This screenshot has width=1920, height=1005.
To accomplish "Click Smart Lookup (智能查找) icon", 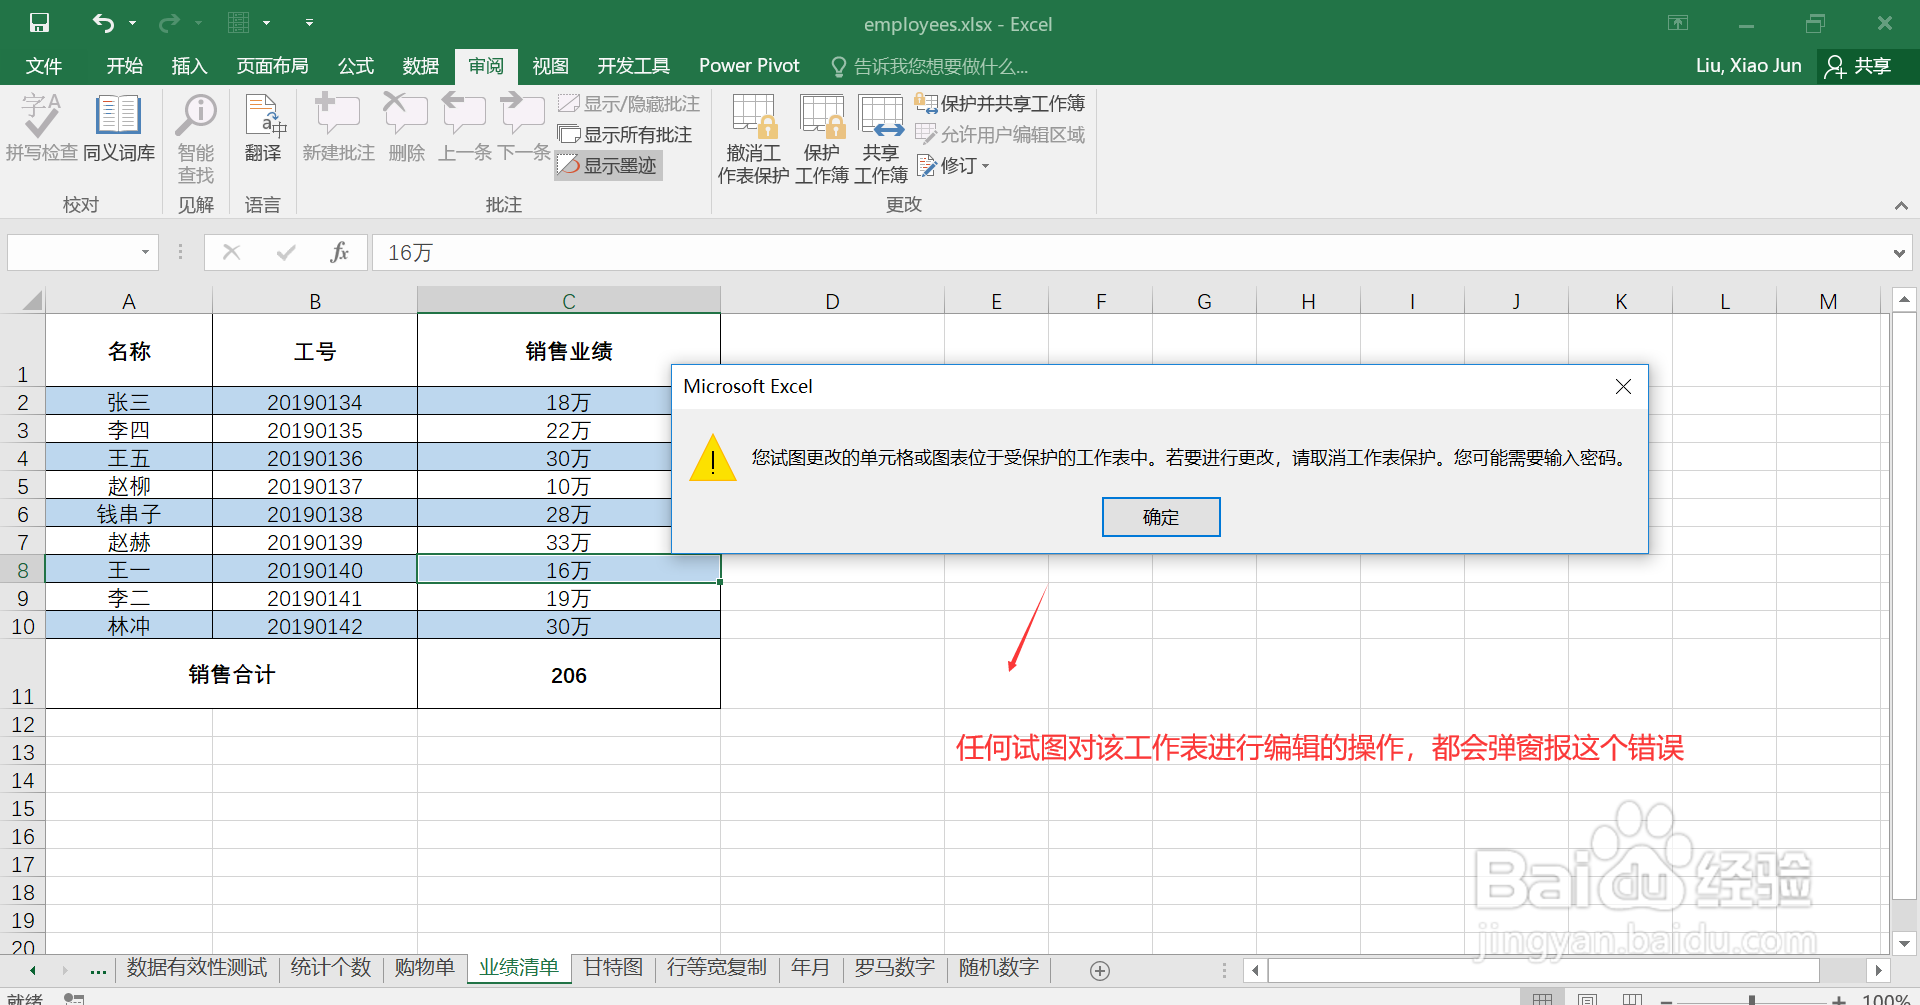I will (196, 139).
